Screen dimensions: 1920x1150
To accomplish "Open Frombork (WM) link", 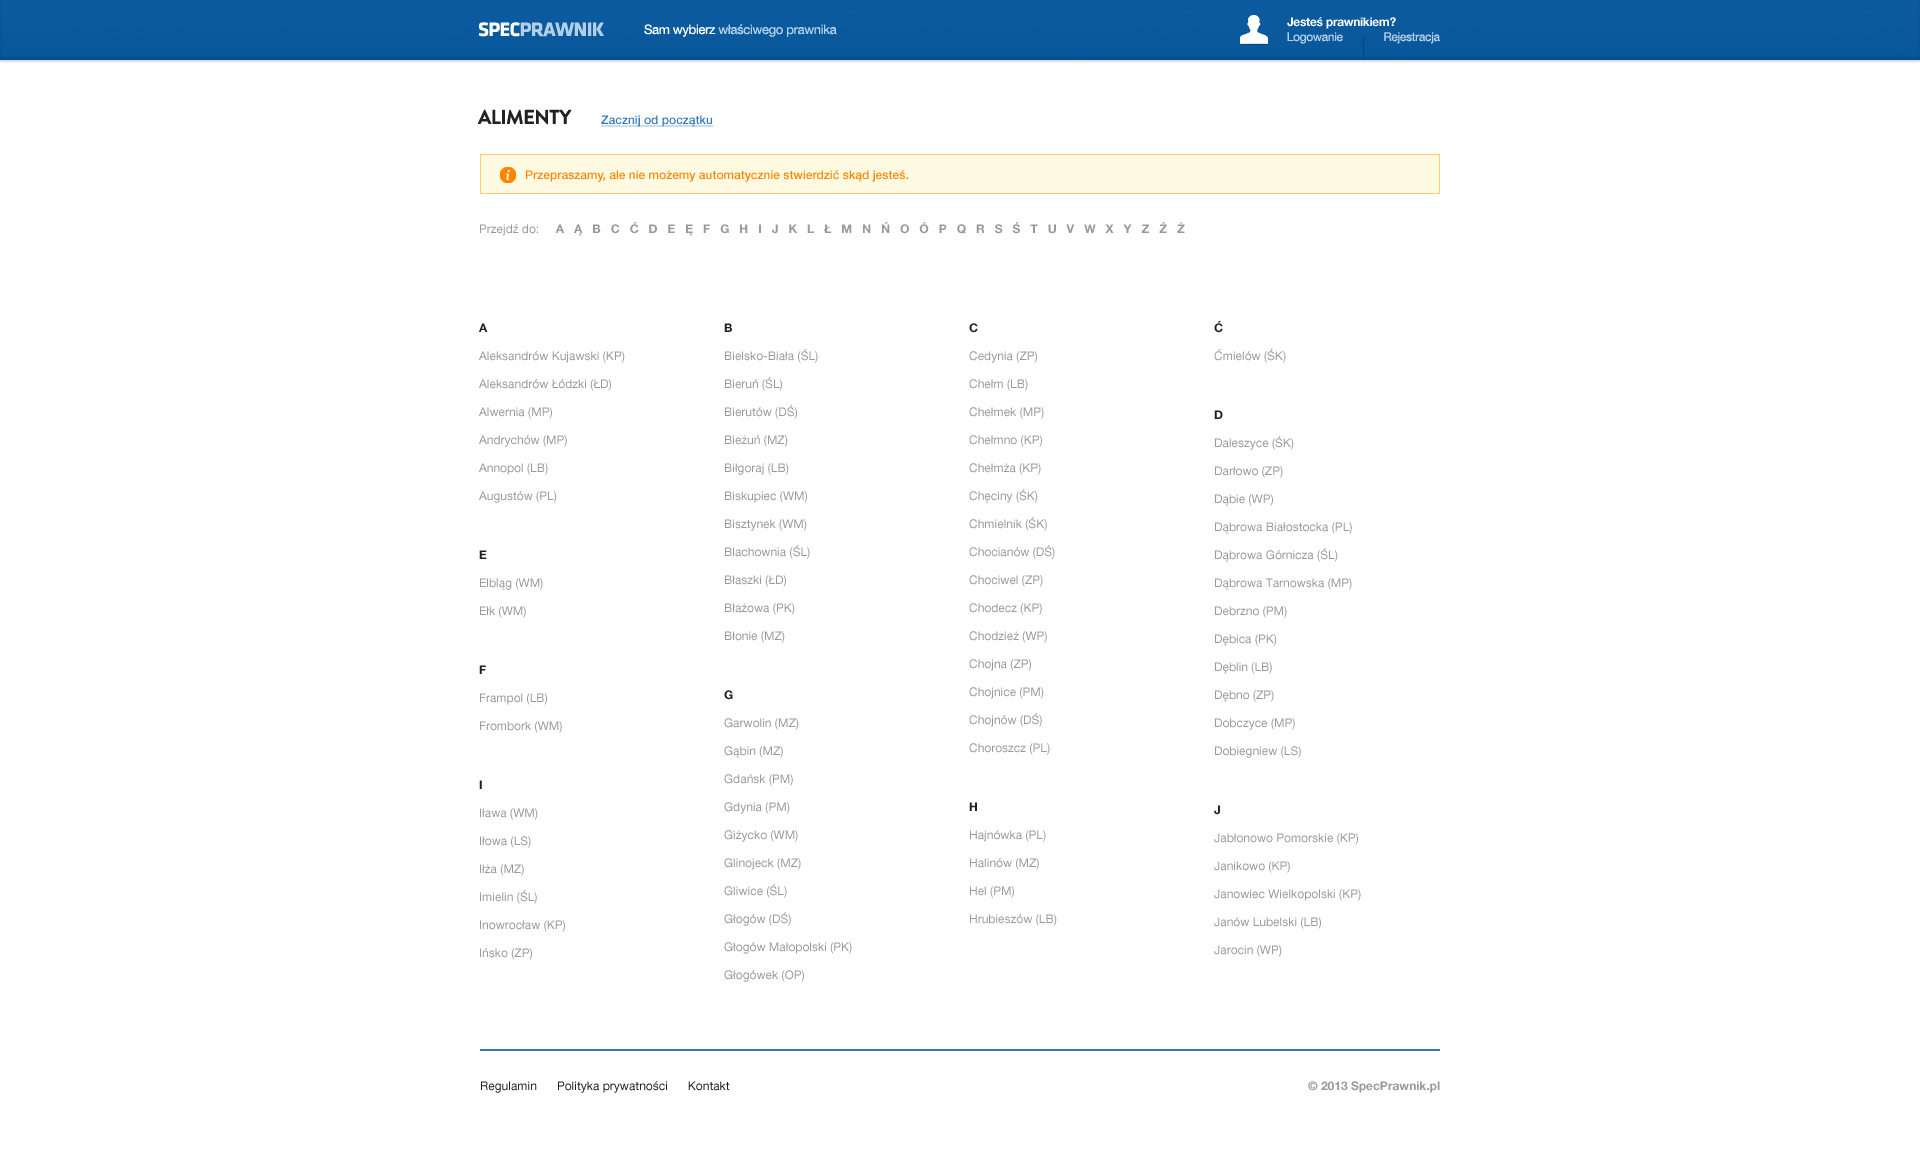I will tap(521, 726).
